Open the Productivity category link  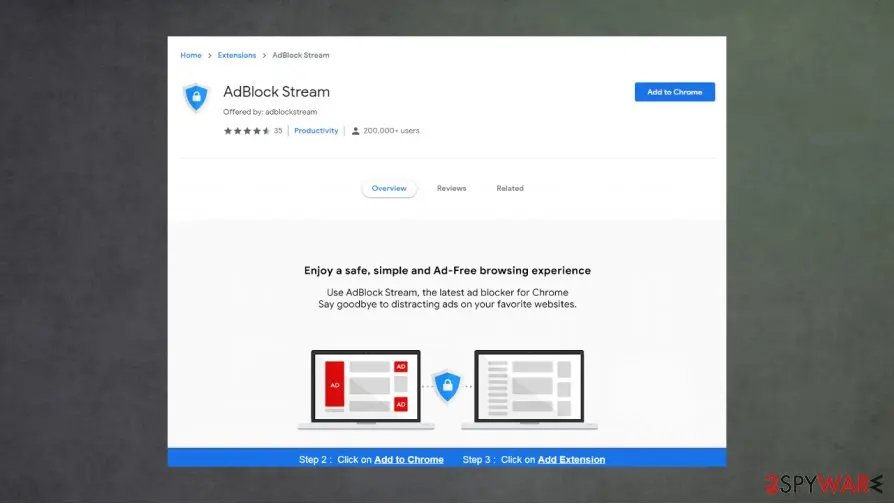[316, 131]
